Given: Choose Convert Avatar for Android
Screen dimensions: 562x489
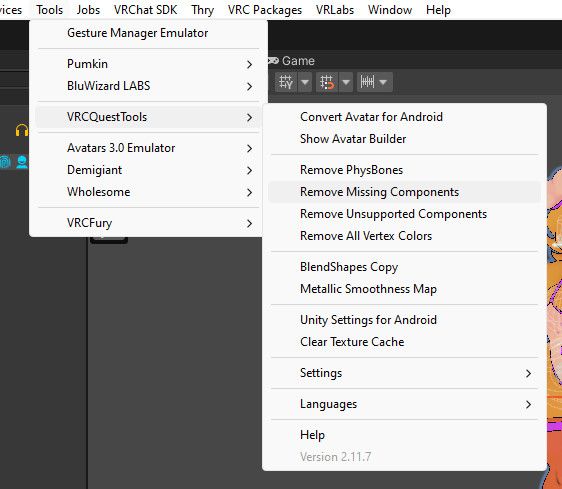Looking at the screenshot, I should coord(404,117).
